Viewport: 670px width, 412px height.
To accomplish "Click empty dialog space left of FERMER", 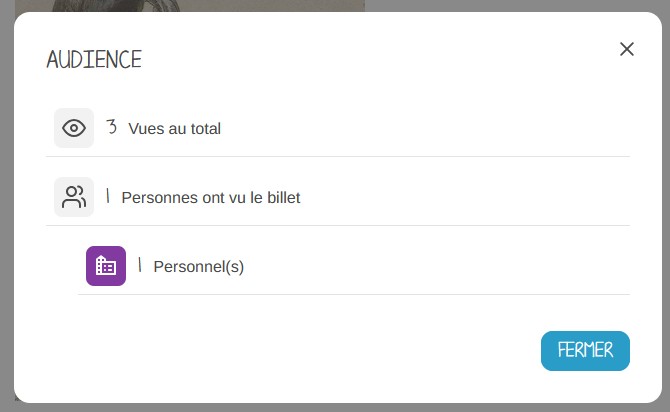I will [300, 351].
